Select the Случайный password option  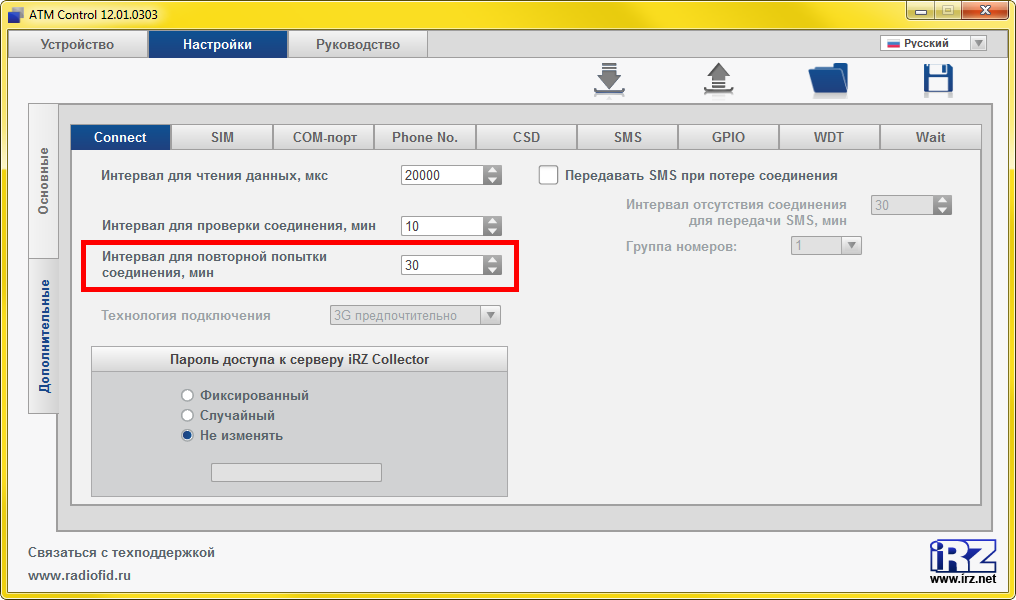coord(187,415)
